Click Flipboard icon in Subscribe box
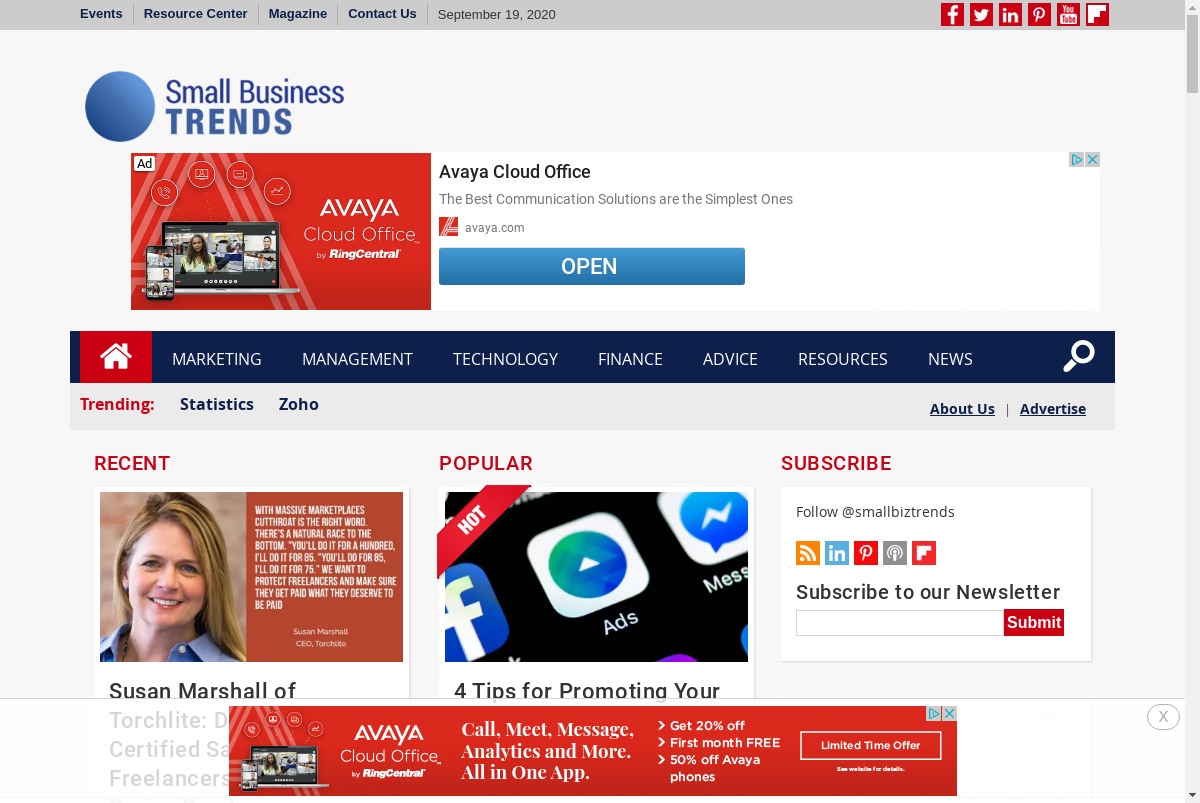The height and width of the screenshot is (803, 1200). [x=924, y=553]
